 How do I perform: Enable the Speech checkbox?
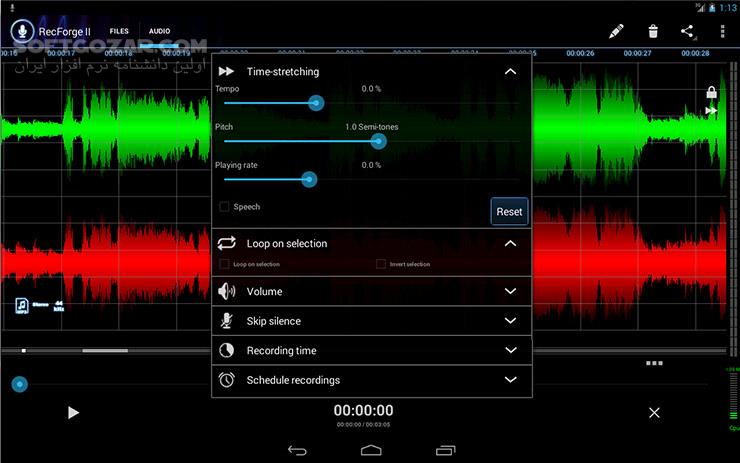click(224, 207)
